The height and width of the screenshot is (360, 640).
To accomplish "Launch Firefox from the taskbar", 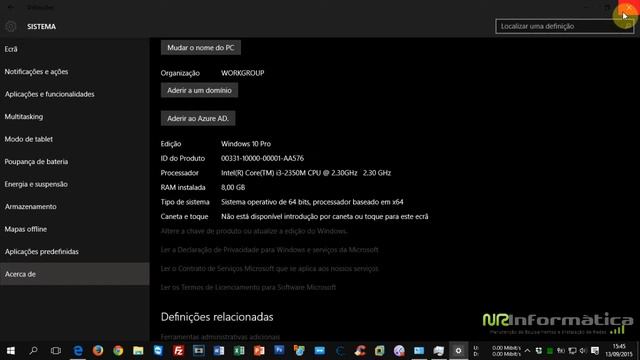I will 98,351.
